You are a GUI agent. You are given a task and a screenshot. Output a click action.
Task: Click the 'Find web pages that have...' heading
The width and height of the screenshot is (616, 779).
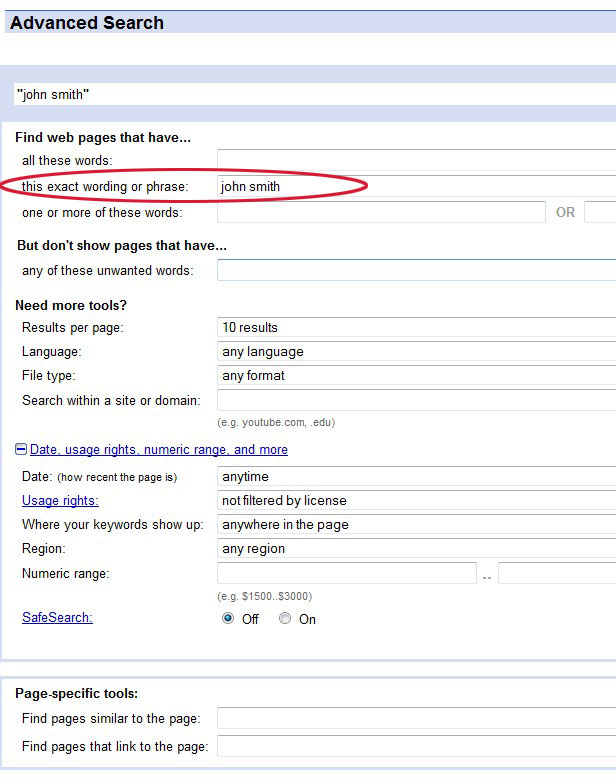(103, 137)
